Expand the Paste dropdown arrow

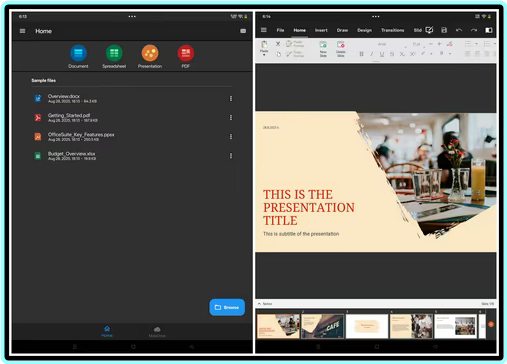point(264,55)
